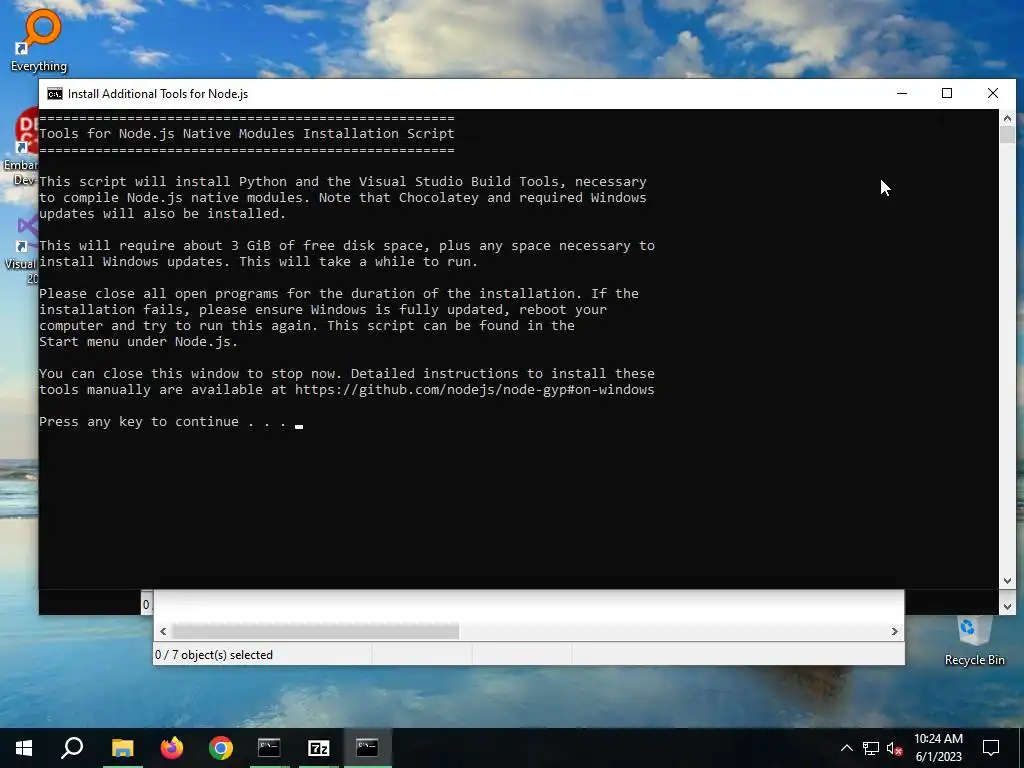The height and width of the screenshot is (768, 1024).
Task: Open the Recycle Bin on desktop
Action: point(974,641)
